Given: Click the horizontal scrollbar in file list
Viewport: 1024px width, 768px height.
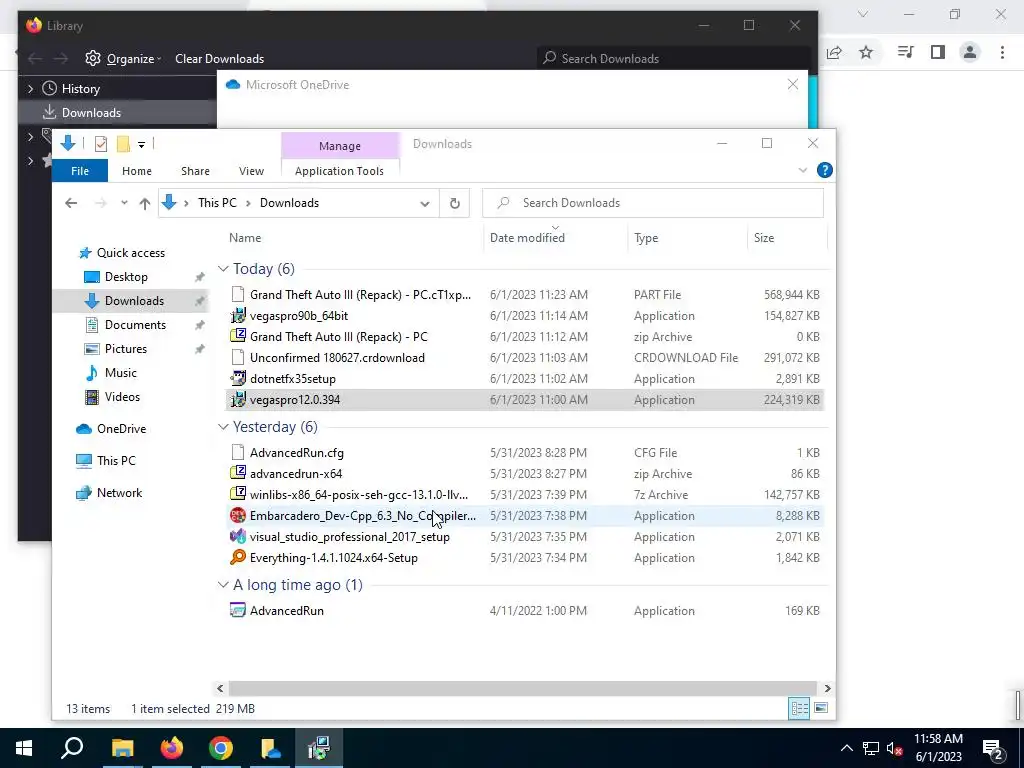Looking at the screenshot, I should pos(522,688).
